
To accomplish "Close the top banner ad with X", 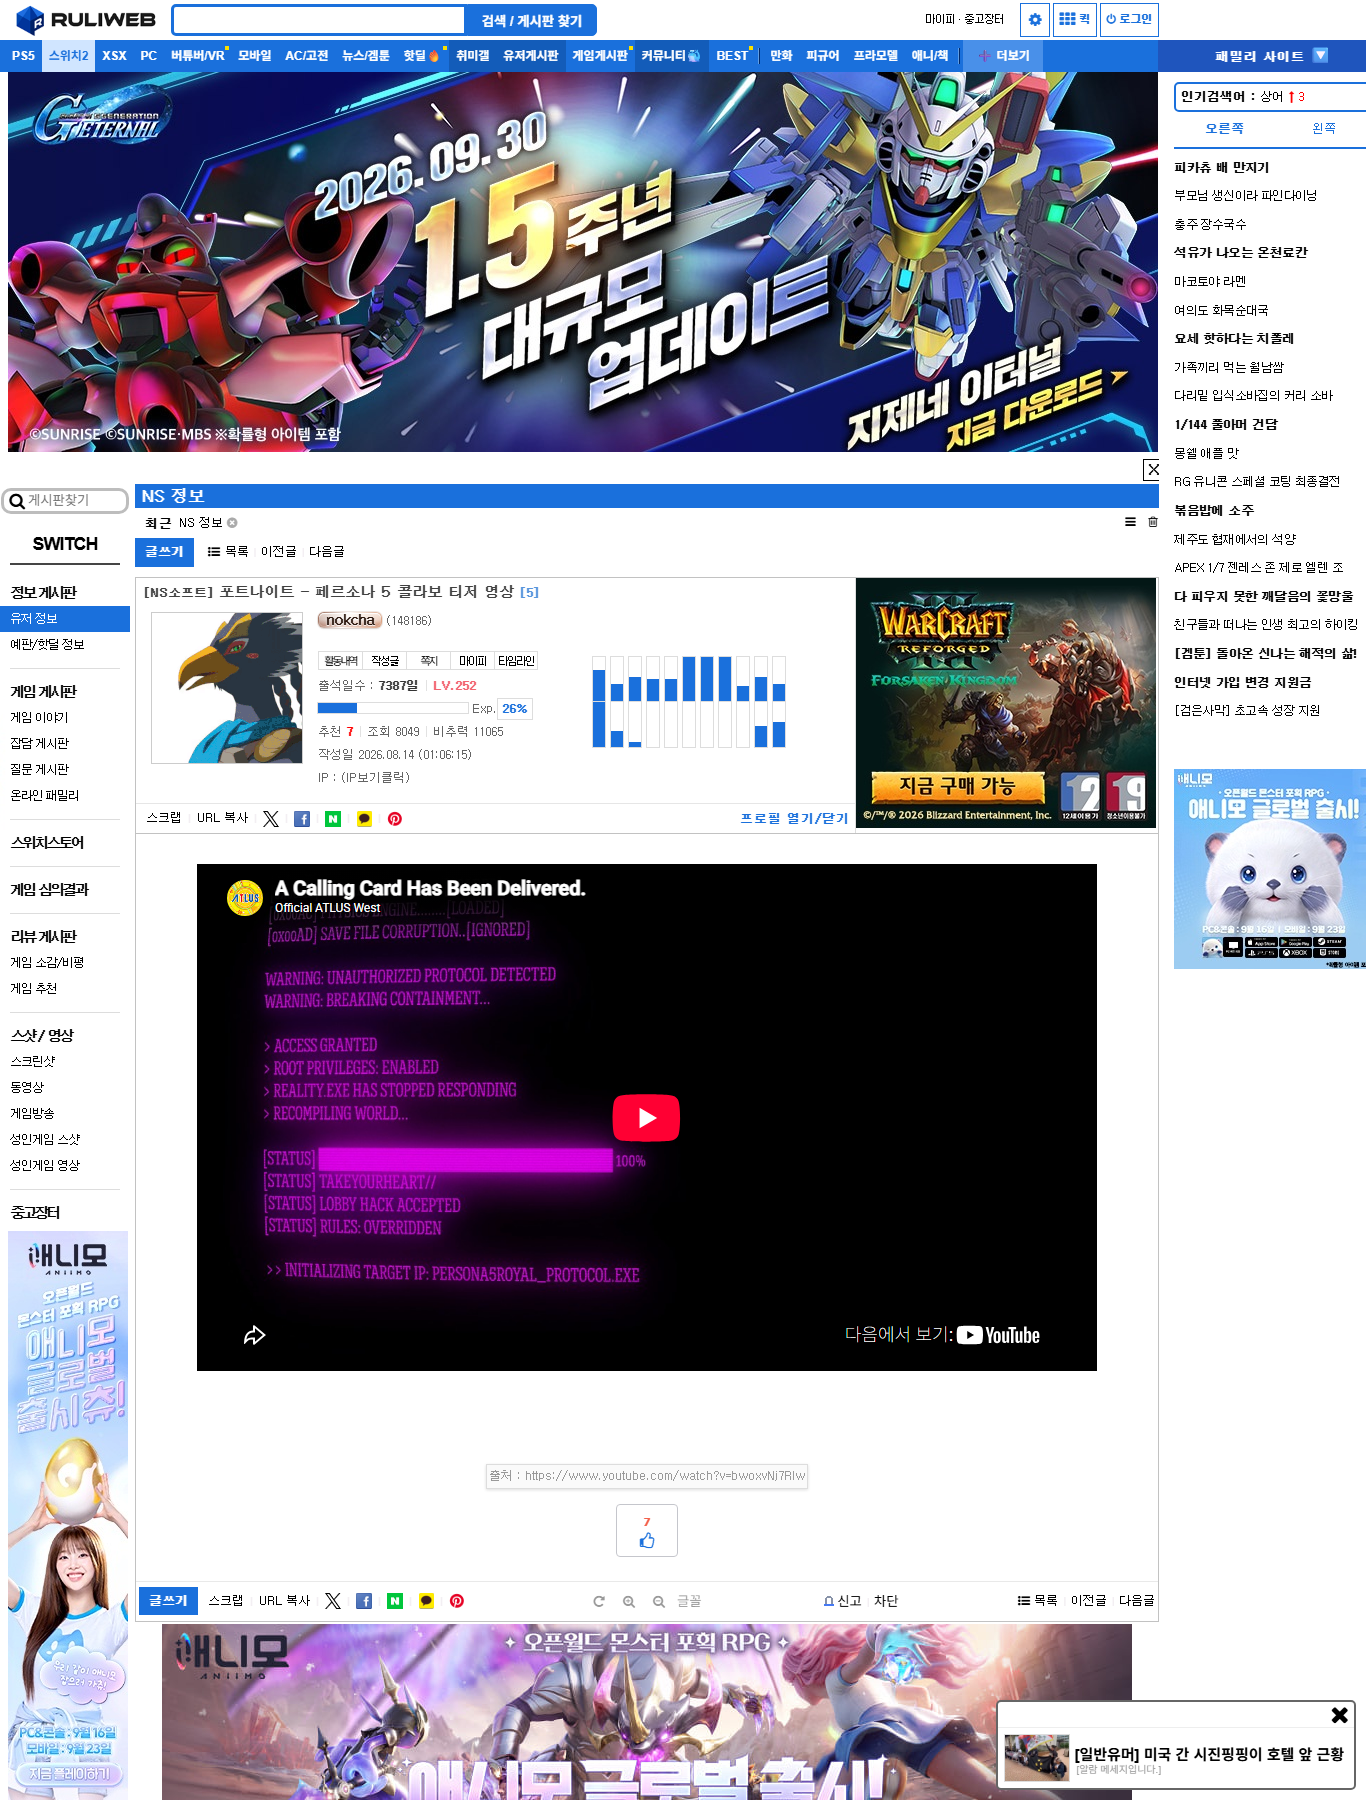I will 1152,469.
